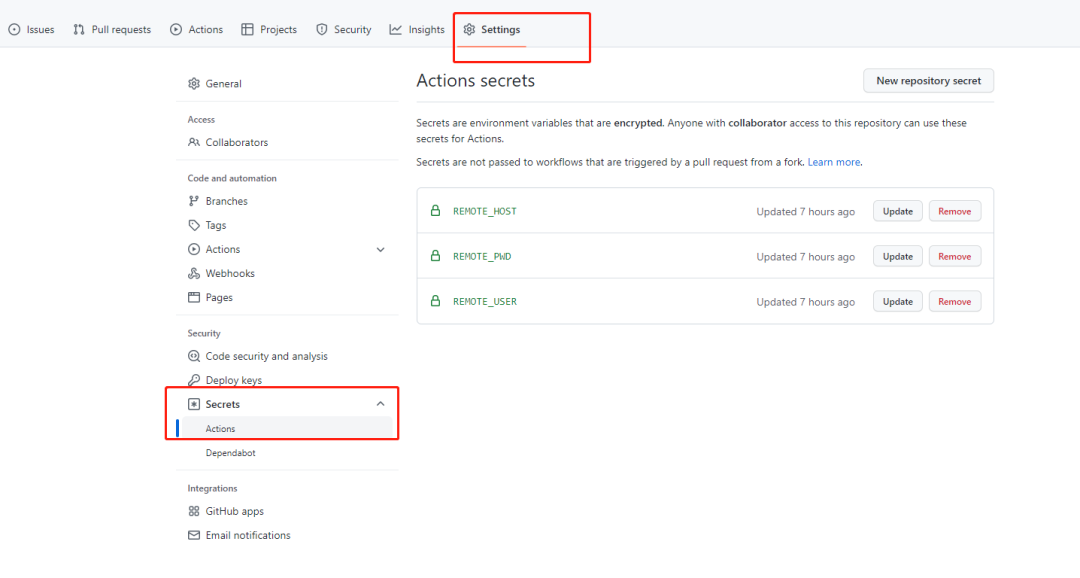Click the GitHub apps grid icon
The height and width of the screenshot is (578, 1080).
194,512
